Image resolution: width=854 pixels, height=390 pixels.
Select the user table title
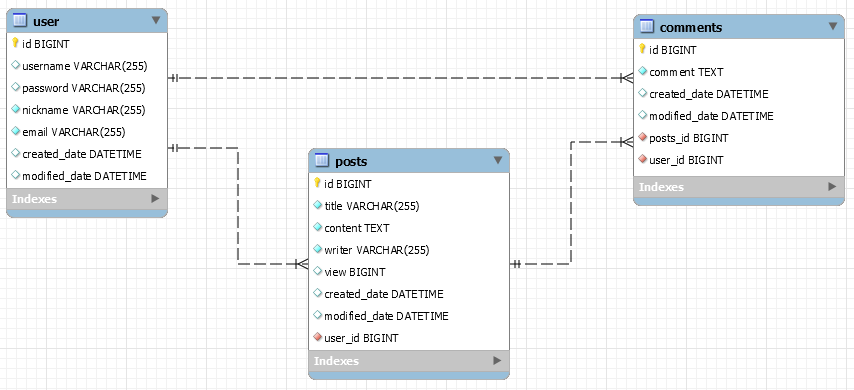[46, 21]
